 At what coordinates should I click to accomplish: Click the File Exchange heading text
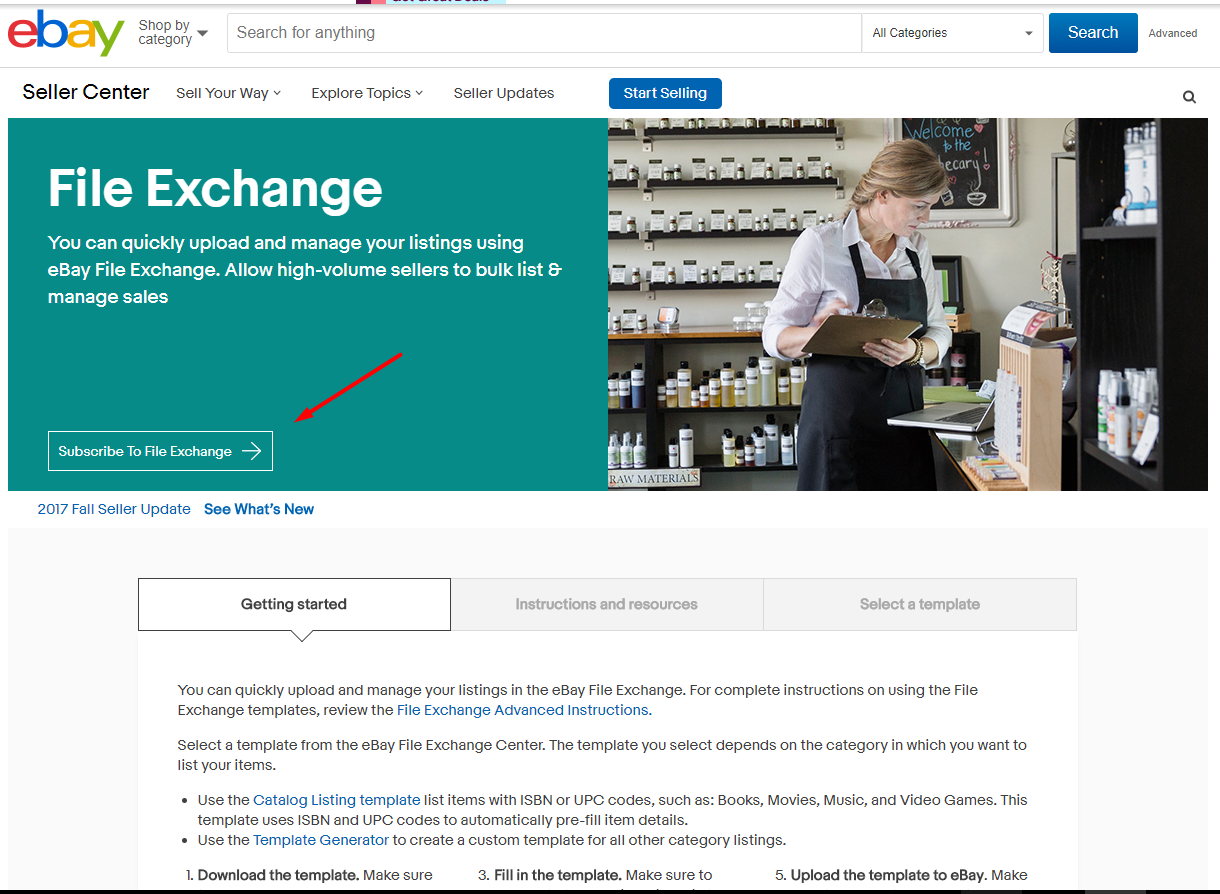215,188
